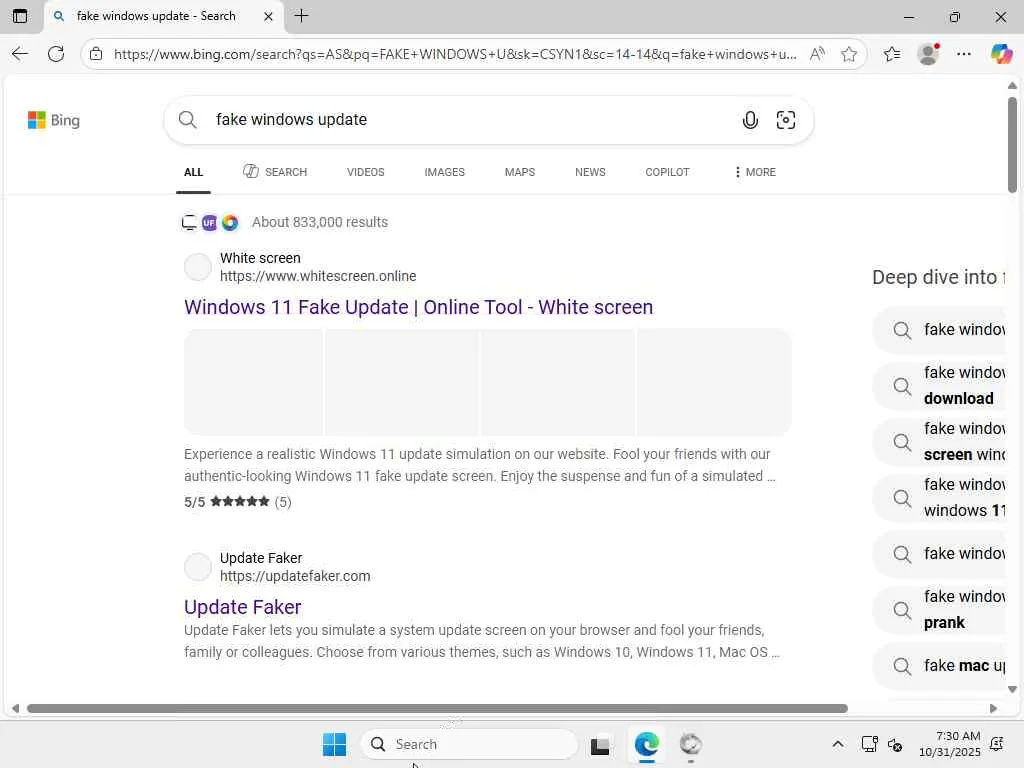
Task: Click the vertical scrollbar thumb
Action: (1012, 144)
